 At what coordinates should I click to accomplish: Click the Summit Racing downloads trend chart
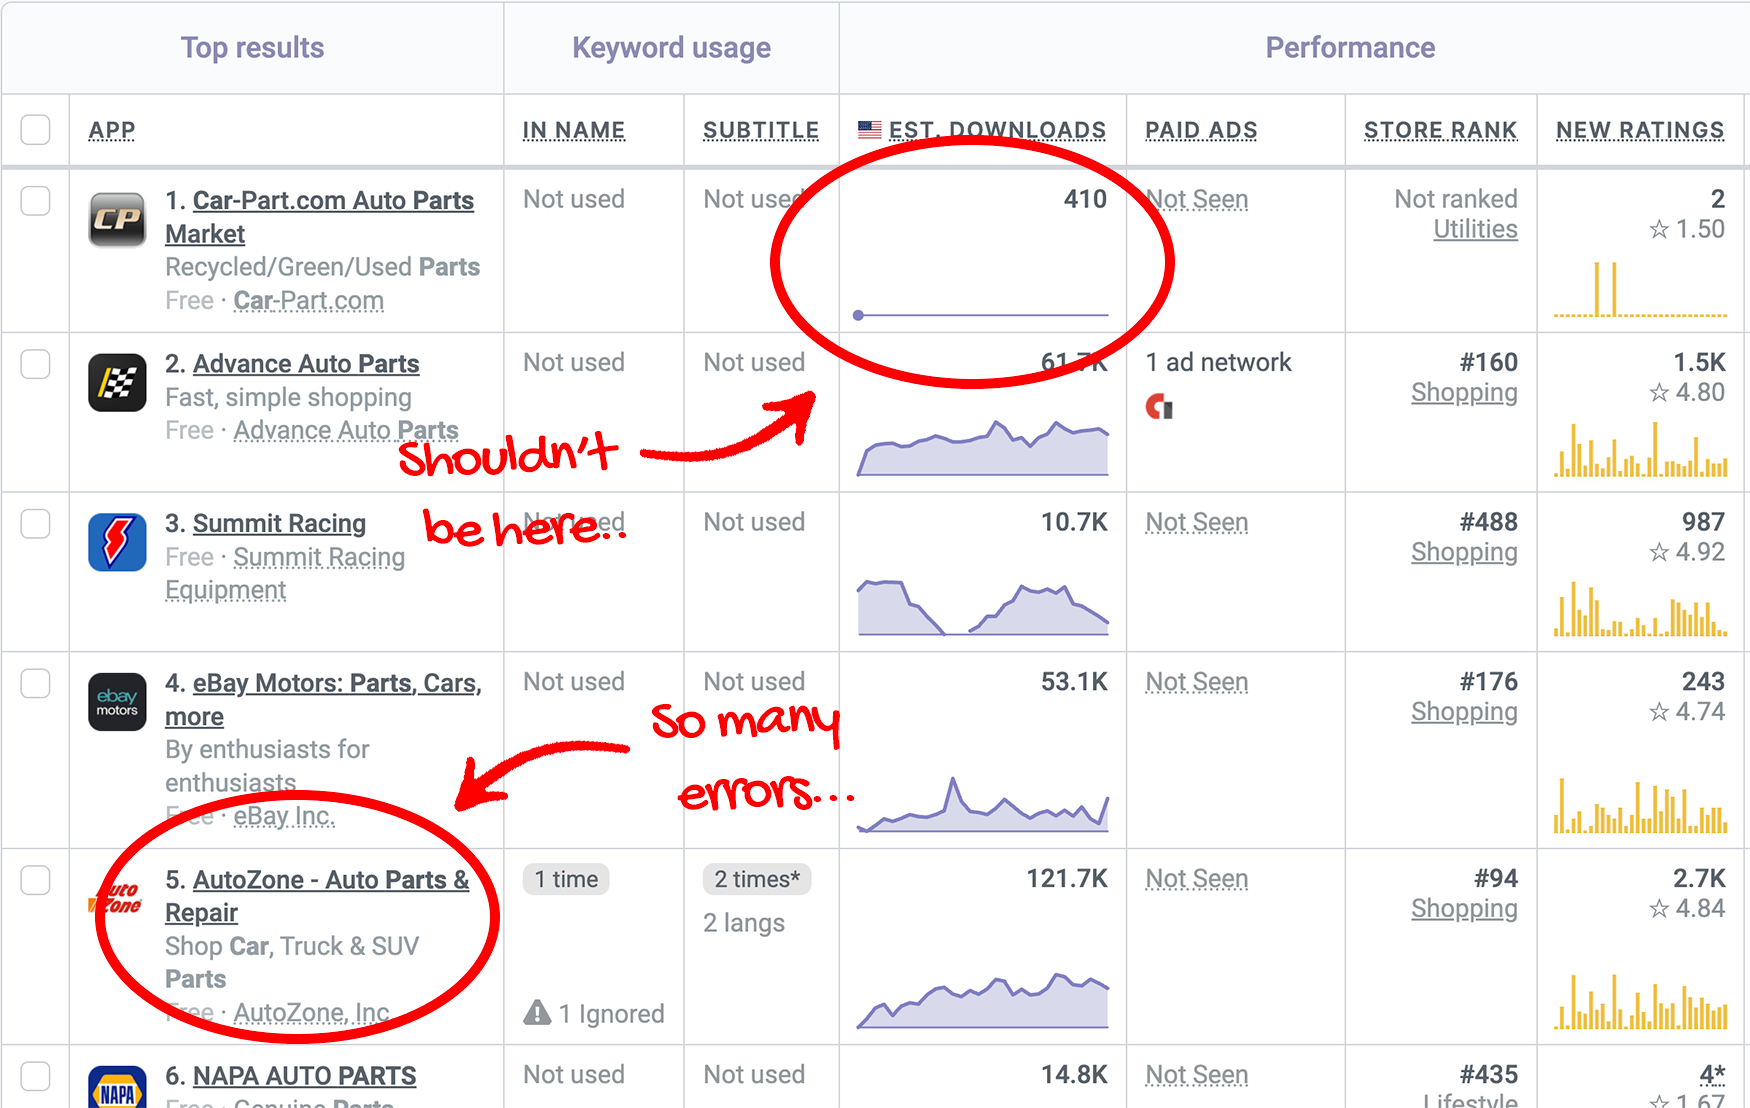[983, 607]
